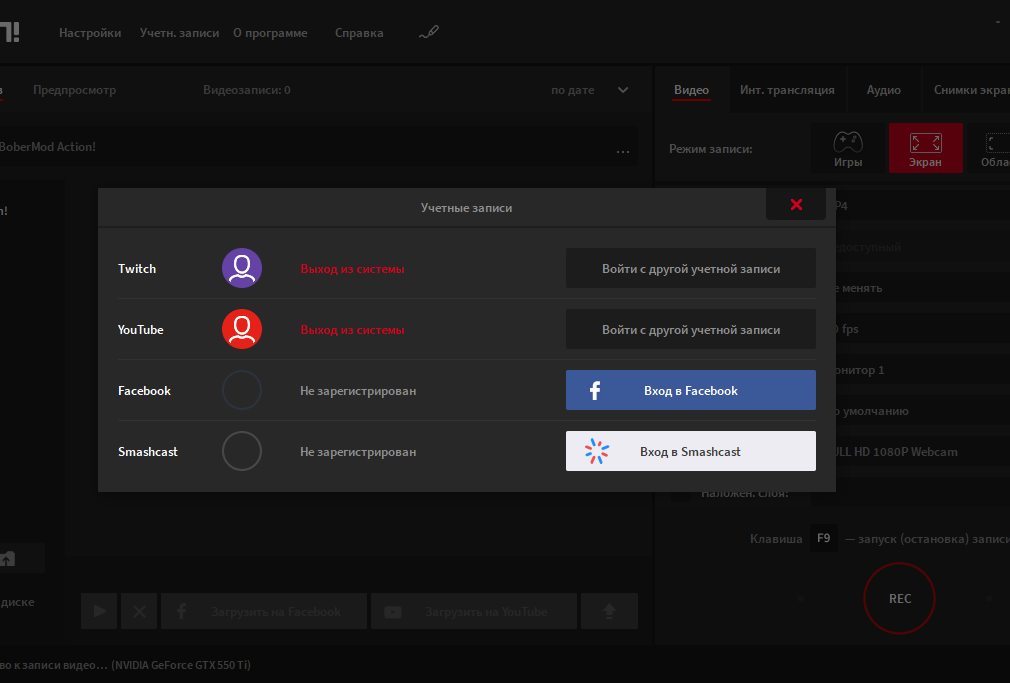Log out of Twitch via Выход из системы
The width and height of the screenshot is (1010, 683).
[x=352, y=269]
